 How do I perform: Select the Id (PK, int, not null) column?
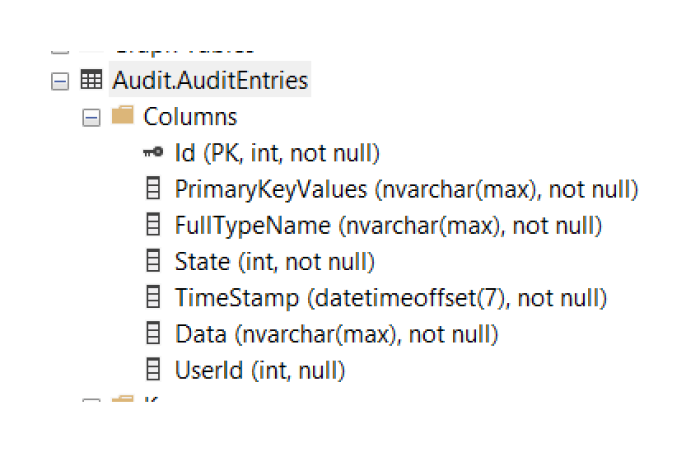277,153
